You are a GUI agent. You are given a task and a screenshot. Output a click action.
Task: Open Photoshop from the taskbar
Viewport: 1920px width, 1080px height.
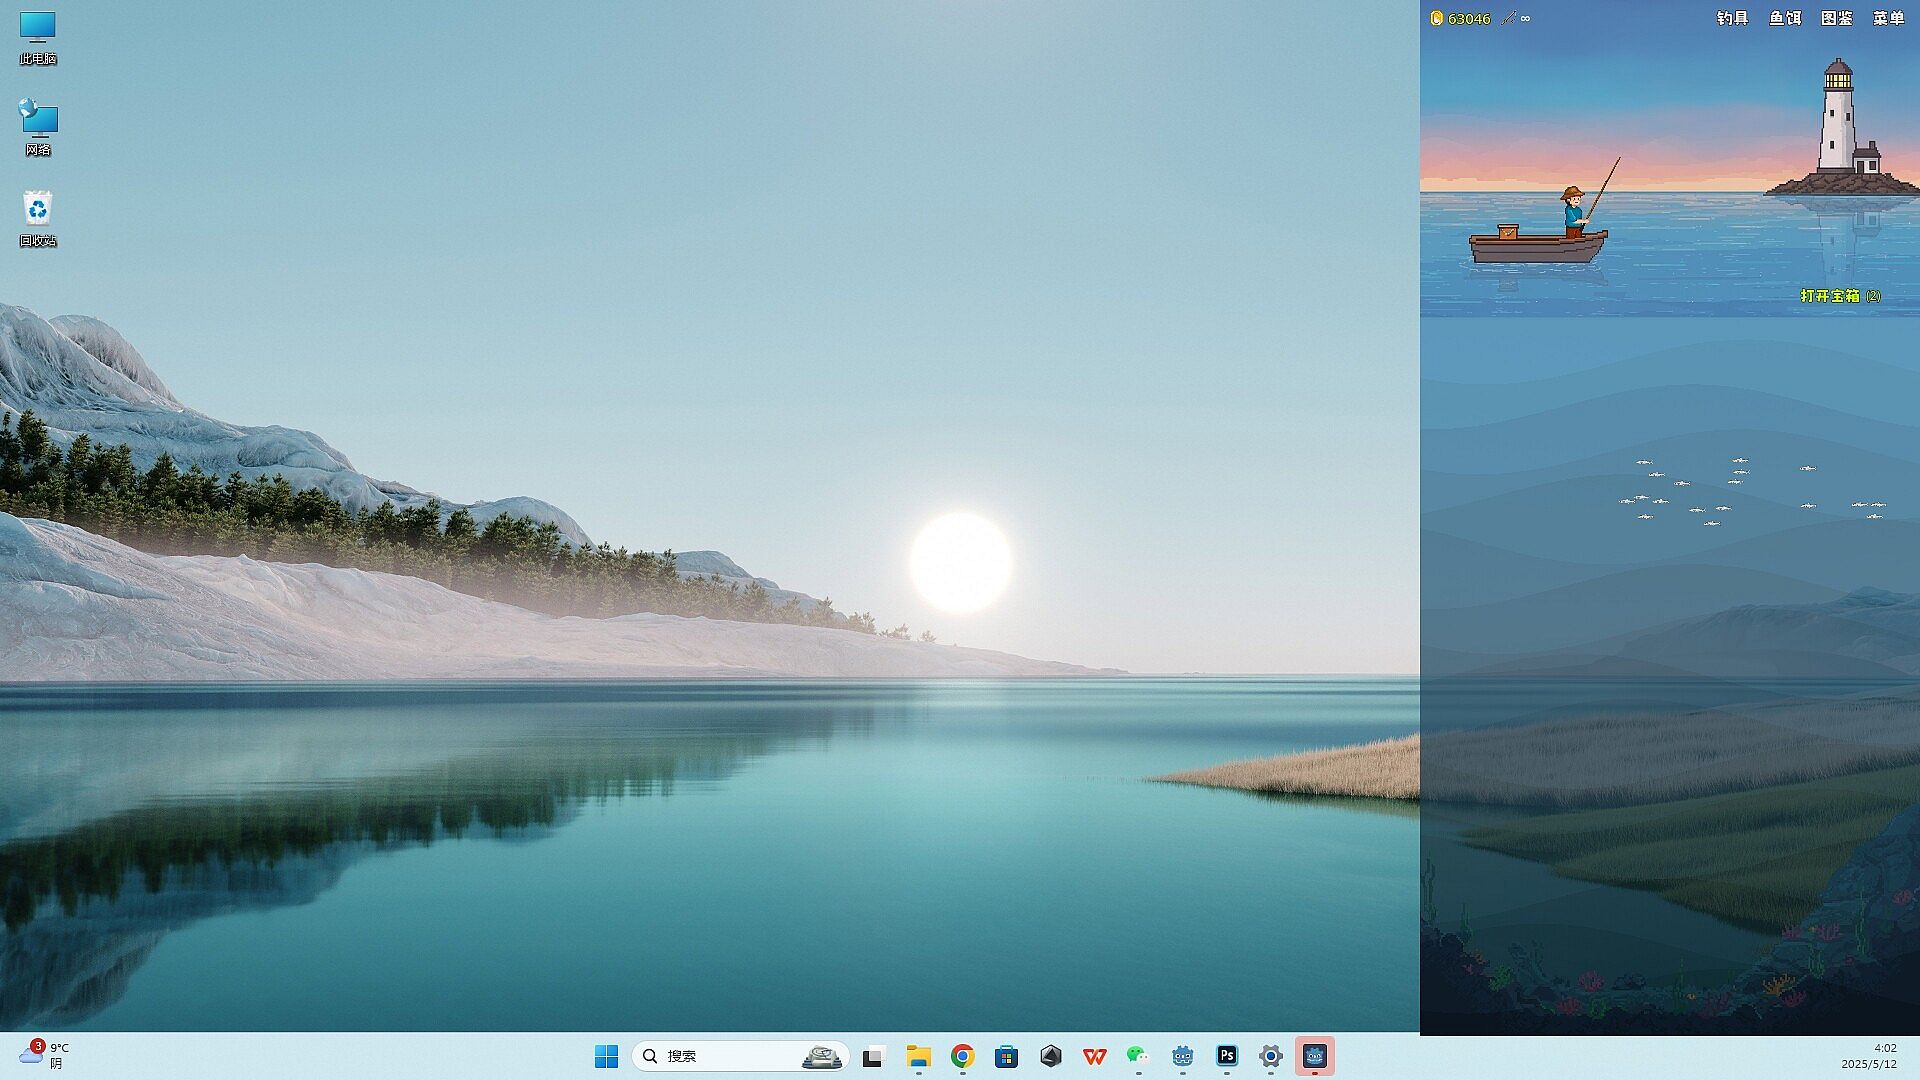(x=1226, y=1056)
